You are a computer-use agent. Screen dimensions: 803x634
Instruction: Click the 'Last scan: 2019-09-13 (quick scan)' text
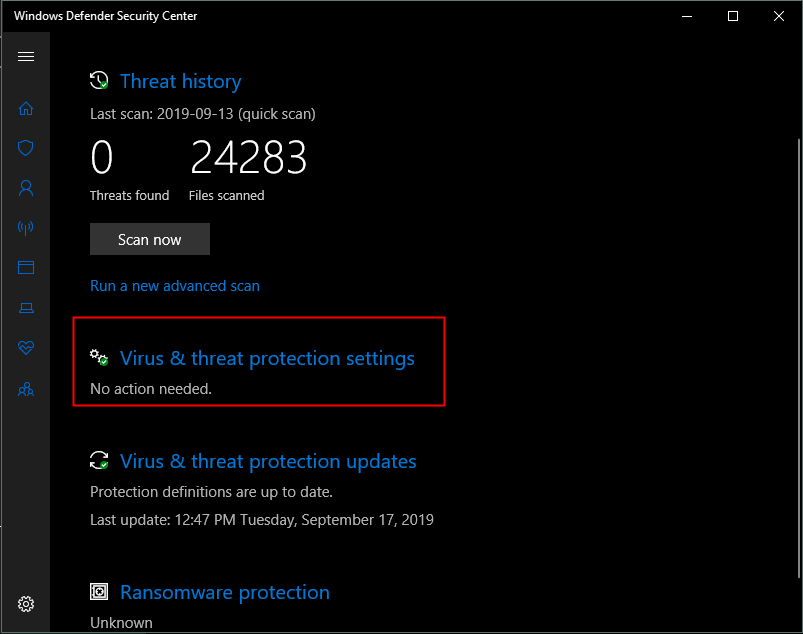pyautogui.click(x=203, y=114)
